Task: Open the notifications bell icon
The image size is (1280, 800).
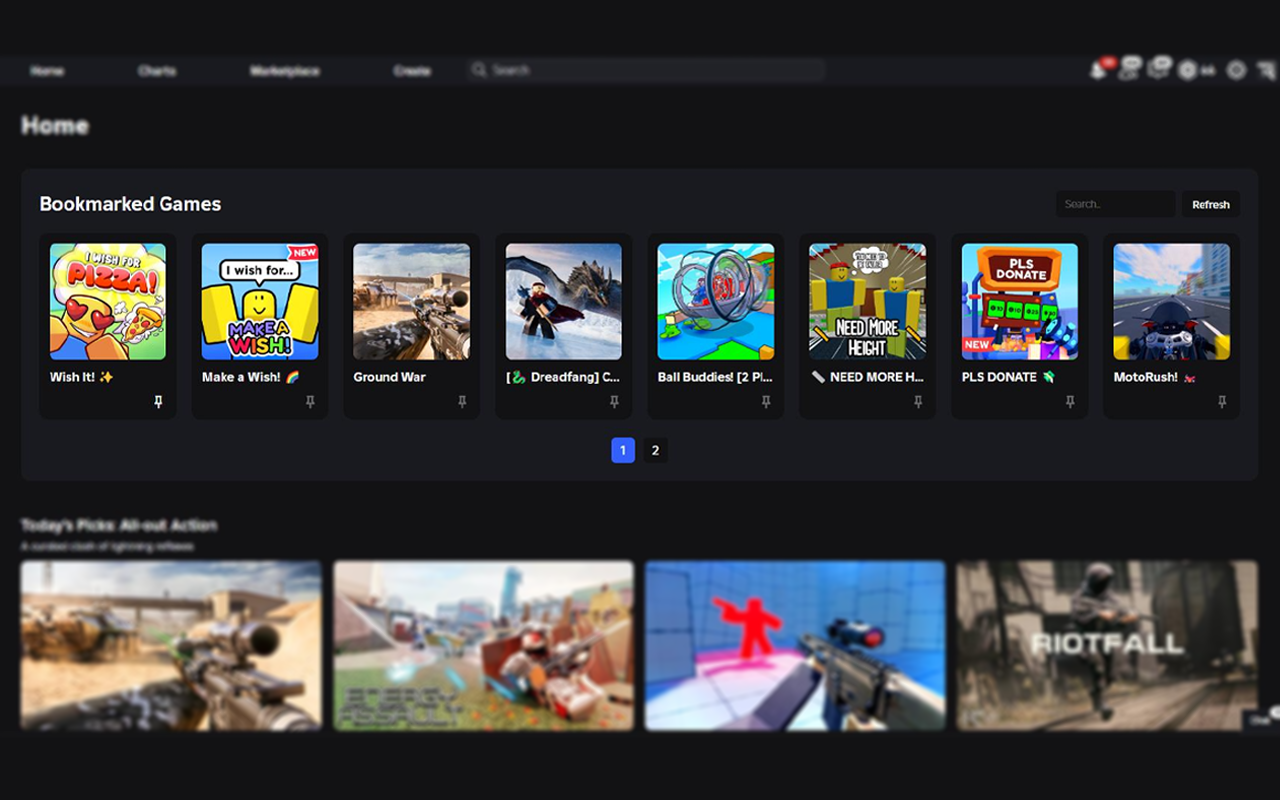Action: pyautogui.click(x=1098, y=70)
